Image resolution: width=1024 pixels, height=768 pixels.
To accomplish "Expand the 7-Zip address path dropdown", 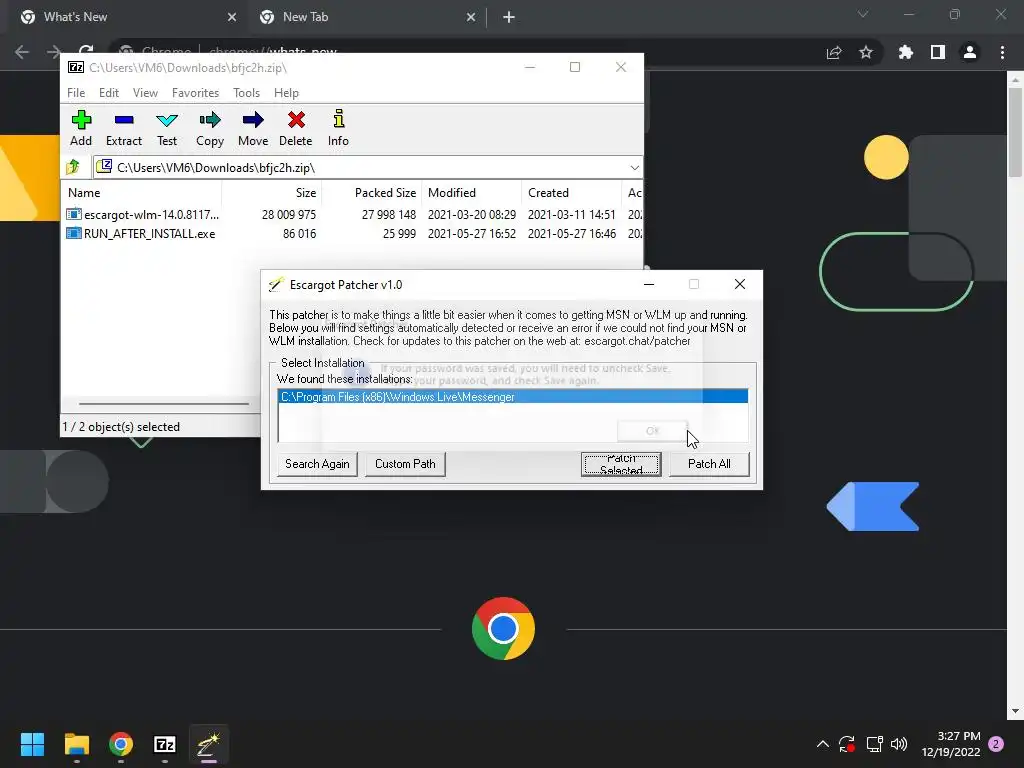I will [634, 168].
